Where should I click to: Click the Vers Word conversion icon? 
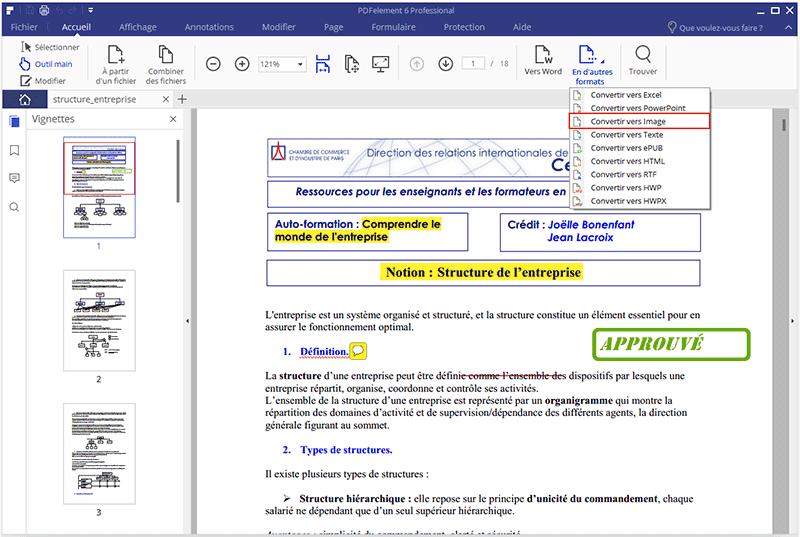pos(543,55)
